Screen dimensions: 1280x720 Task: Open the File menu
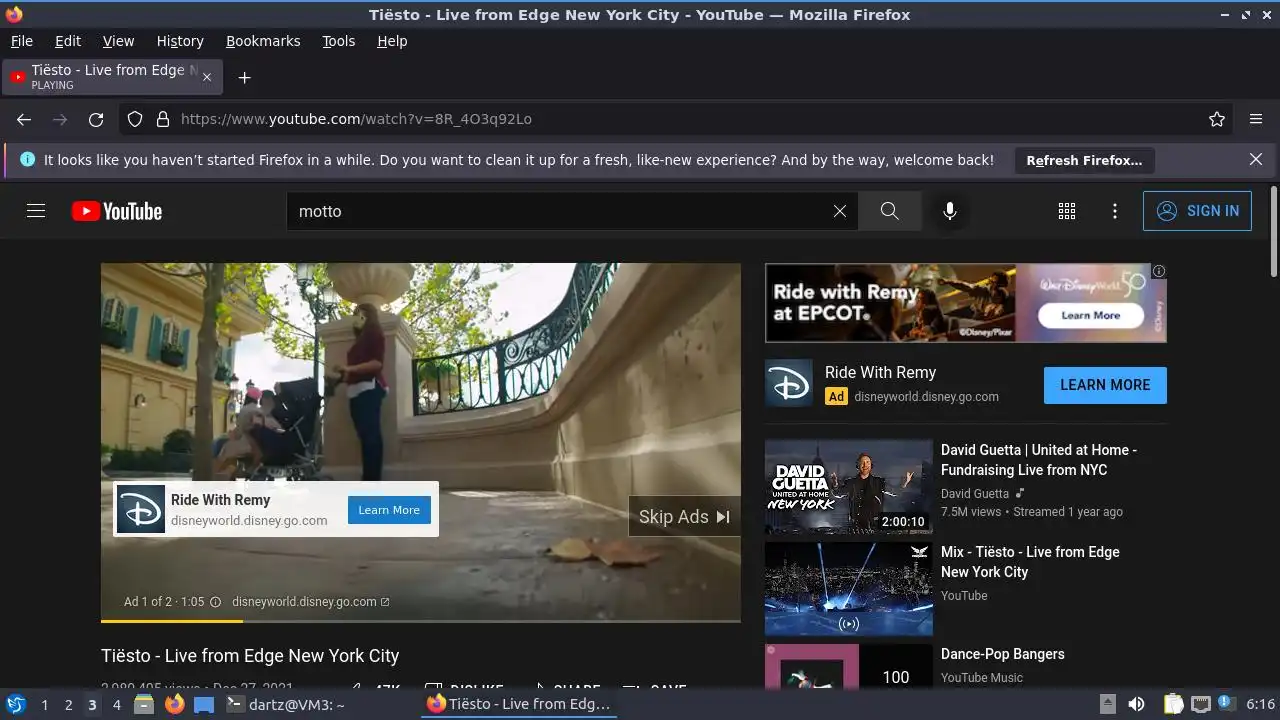pos(21,41)
